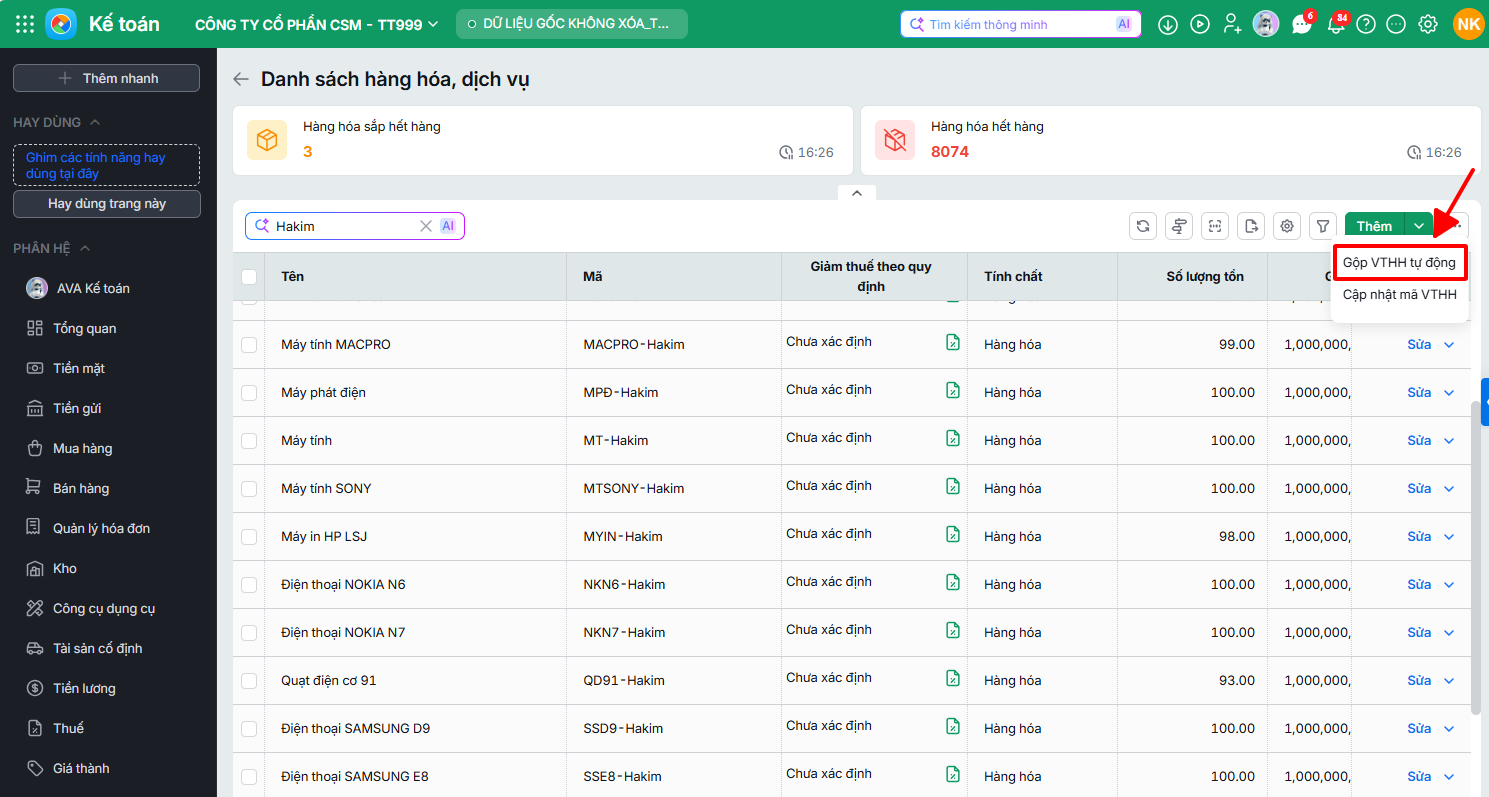Click Sửa for Máy in HP LSJ

(x=1419, y=537)
